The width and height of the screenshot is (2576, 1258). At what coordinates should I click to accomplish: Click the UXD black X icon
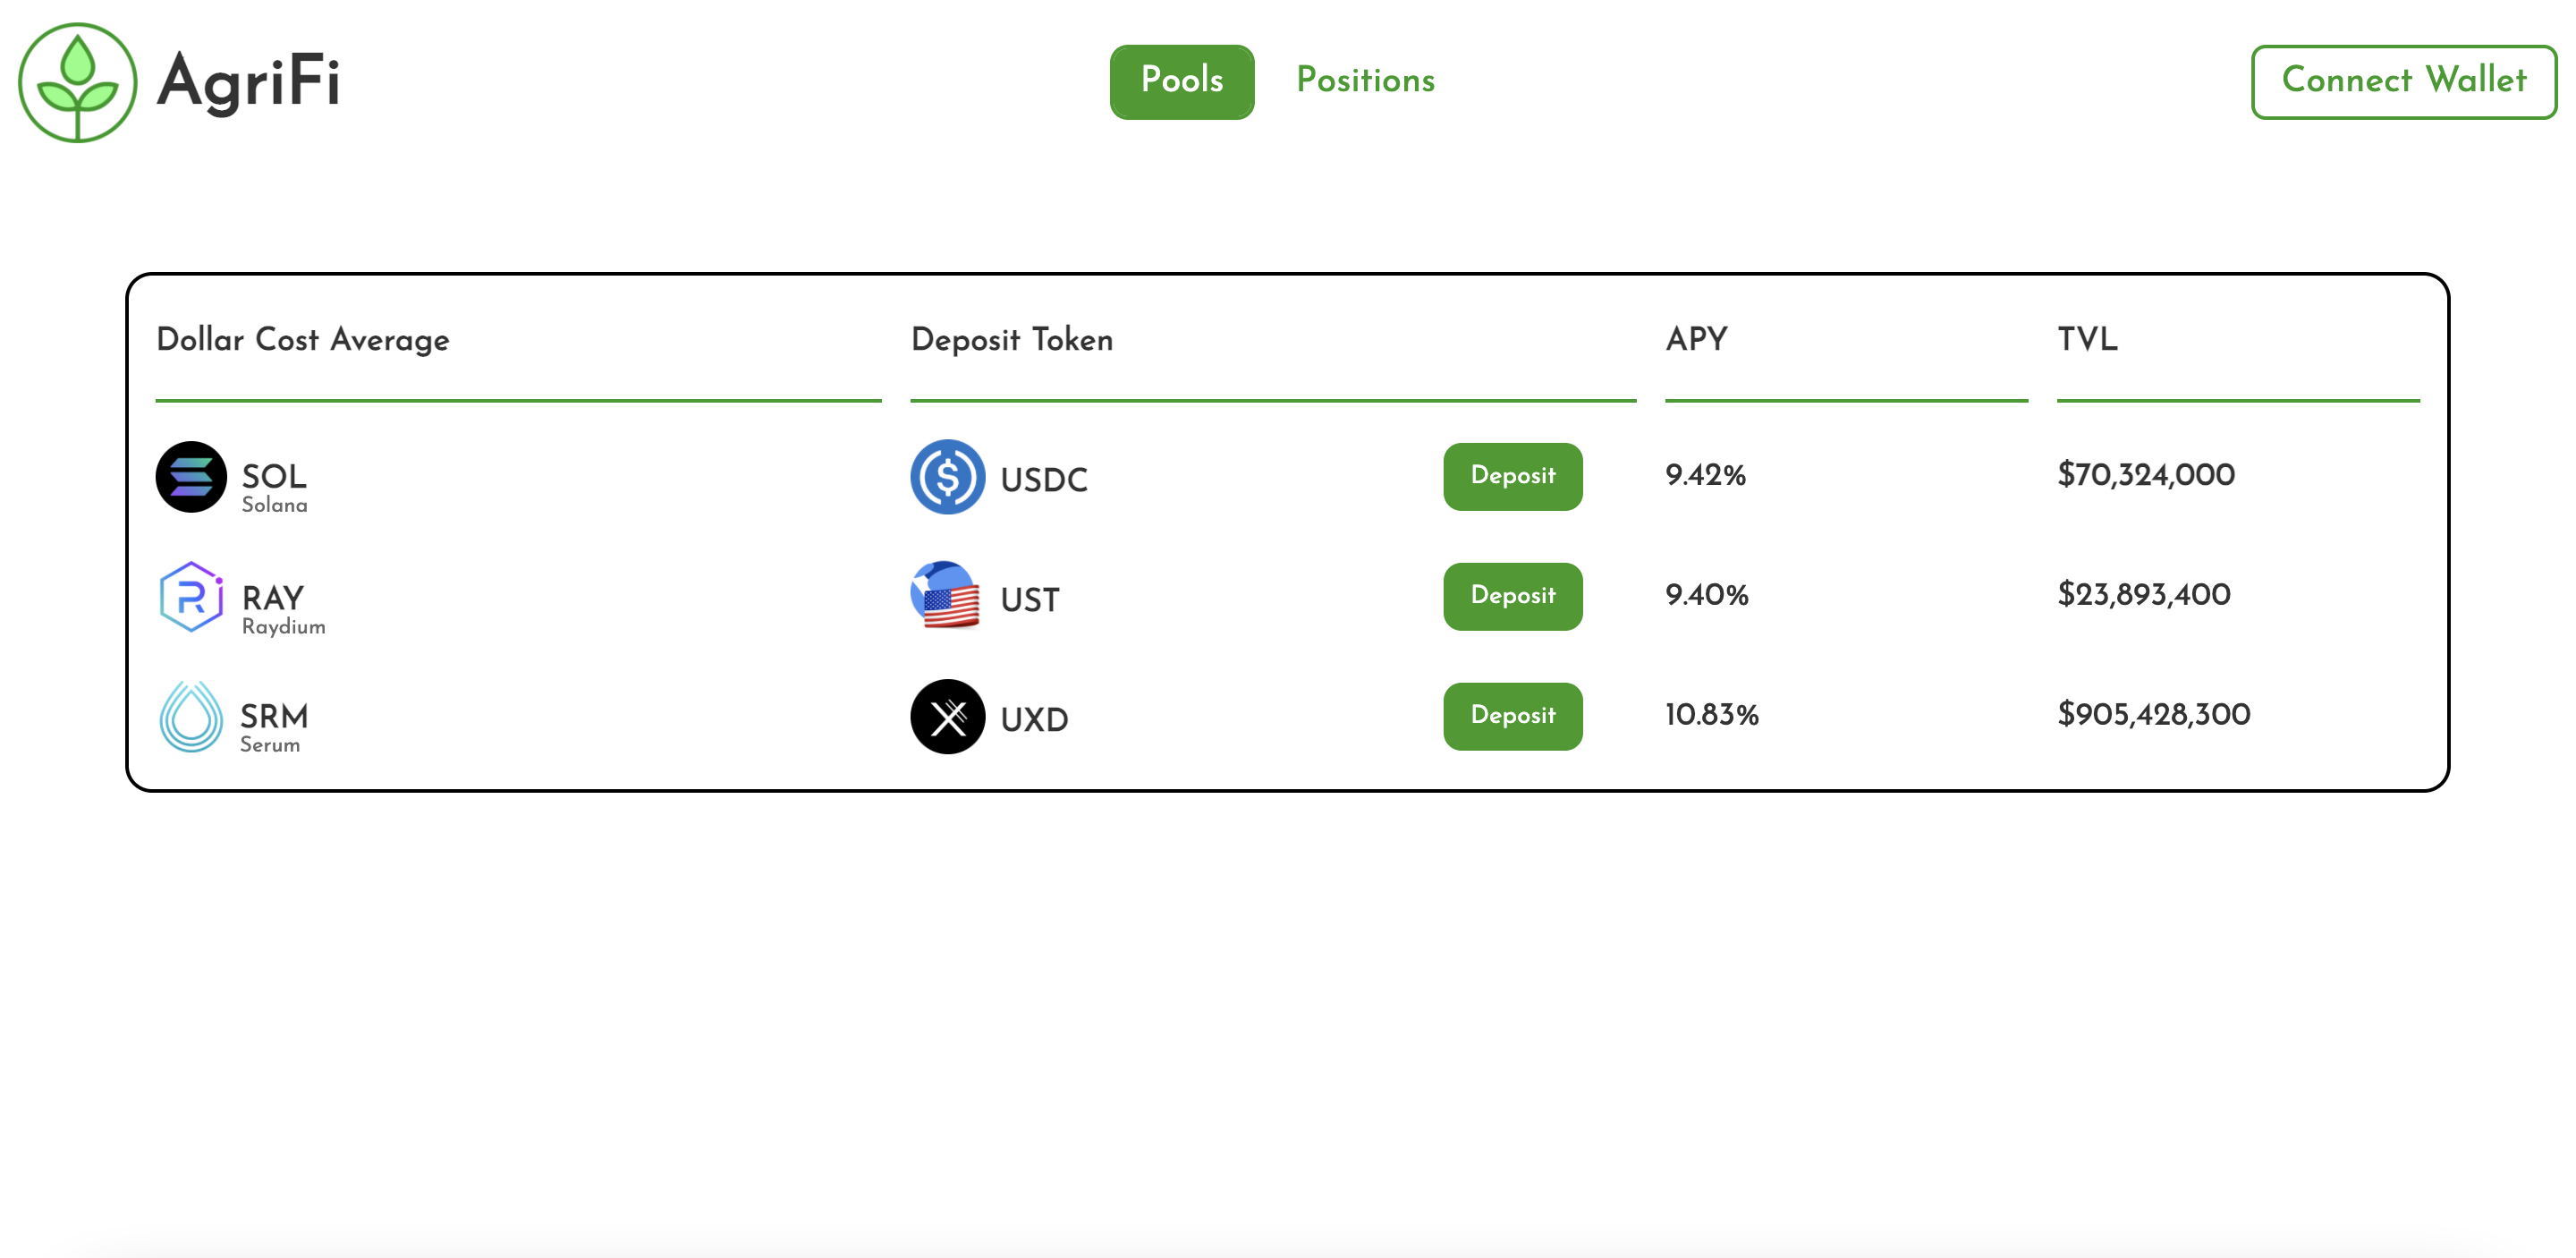pyautogui.click(x=947, y=717)
